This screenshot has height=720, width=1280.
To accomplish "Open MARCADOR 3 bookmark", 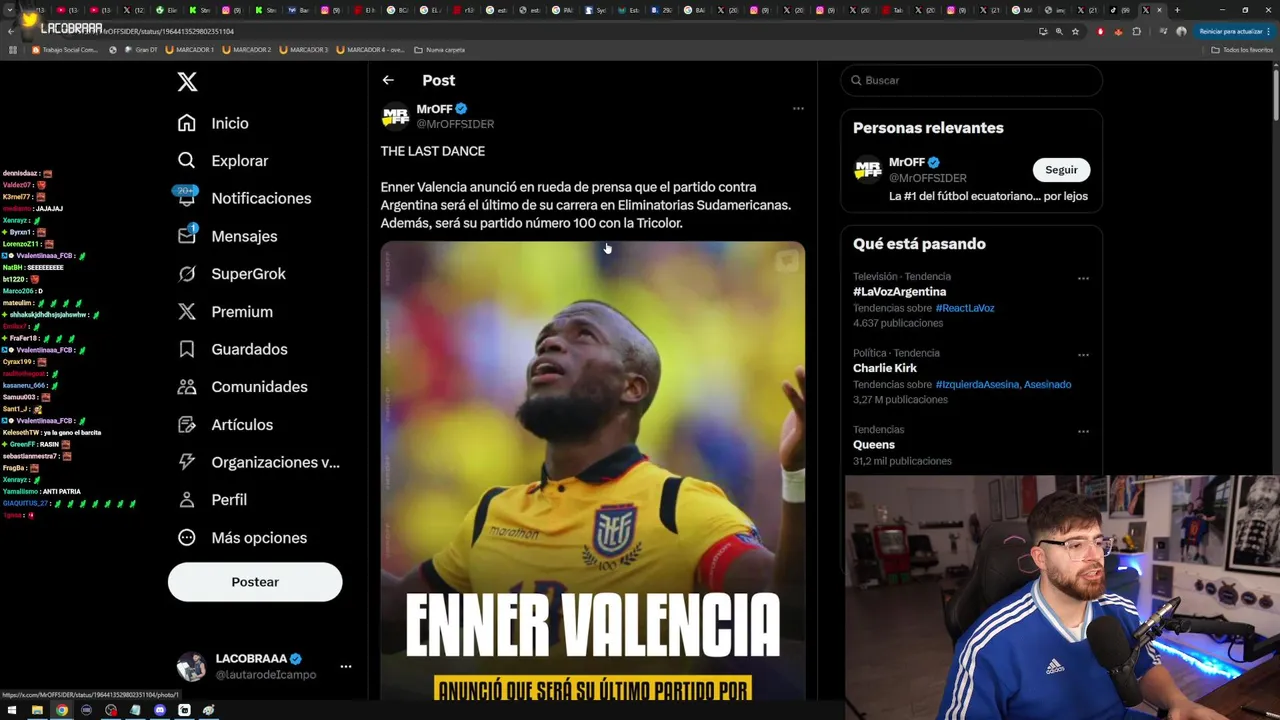I will [304, 49].
